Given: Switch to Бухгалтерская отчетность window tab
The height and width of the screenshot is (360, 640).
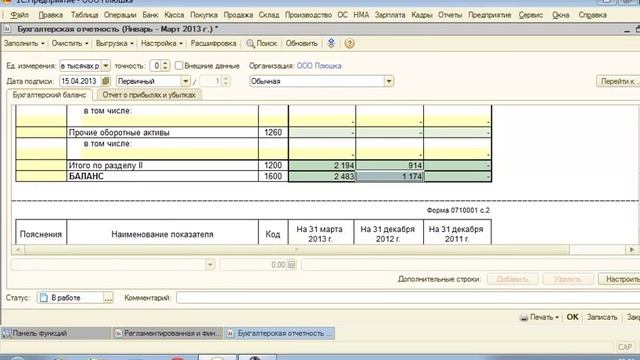Looking at the screenshot, I should (280, 333).
